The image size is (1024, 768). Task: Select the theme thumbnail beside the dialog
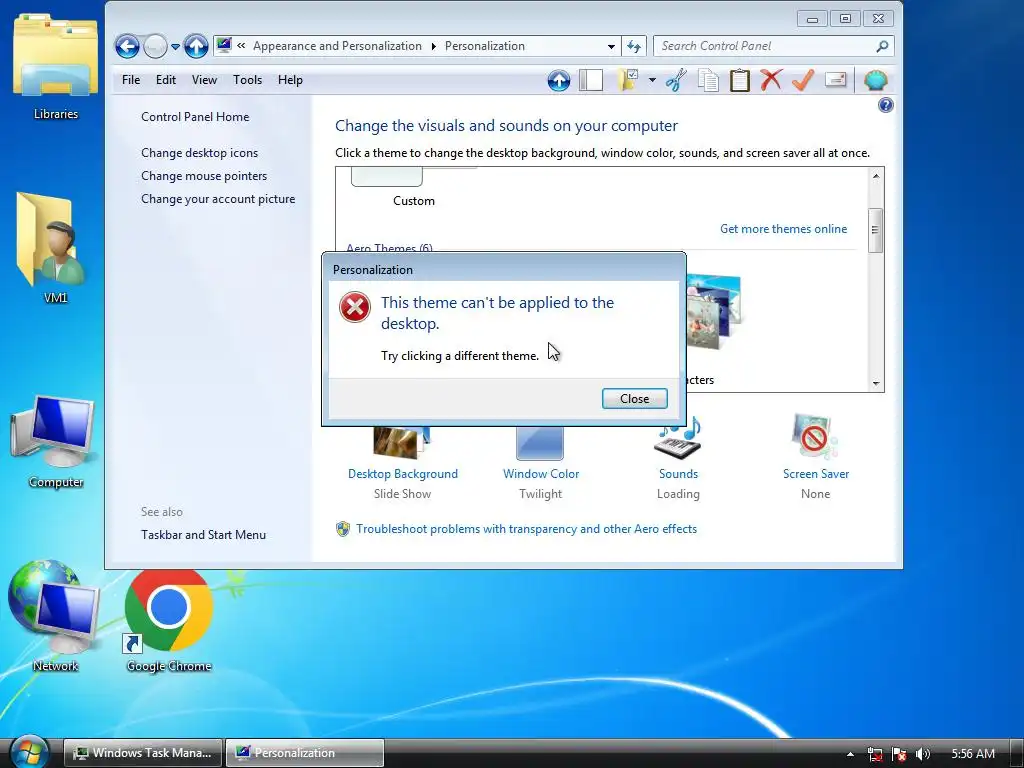(x=714, y=312)
